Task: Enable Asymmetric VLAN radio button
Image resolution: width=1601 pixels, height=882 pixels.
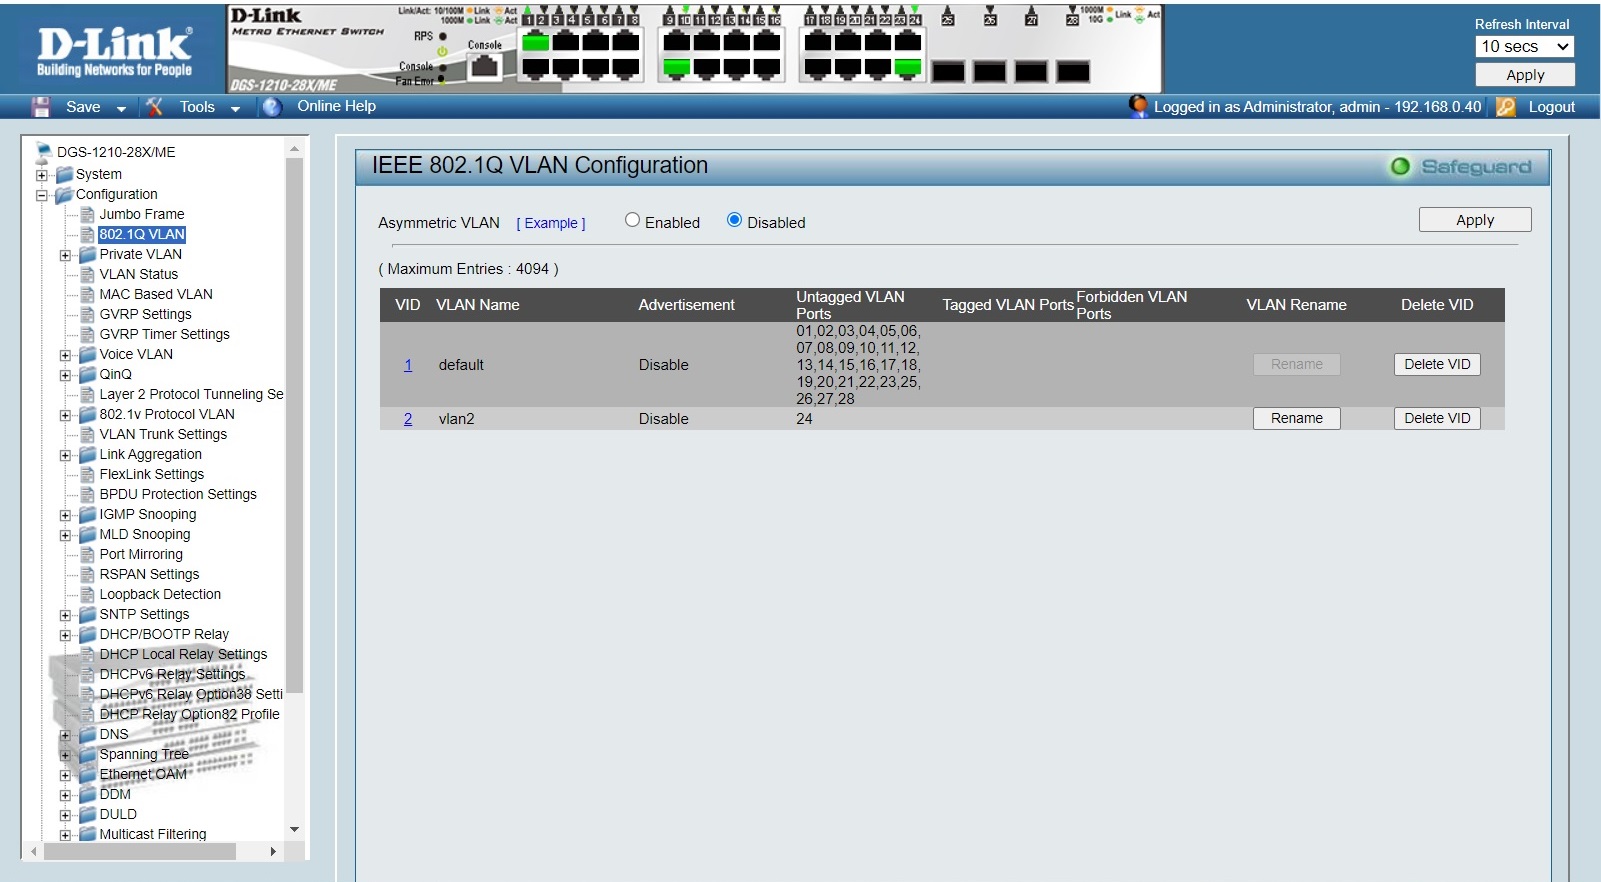Action: [x=632, y=220]
